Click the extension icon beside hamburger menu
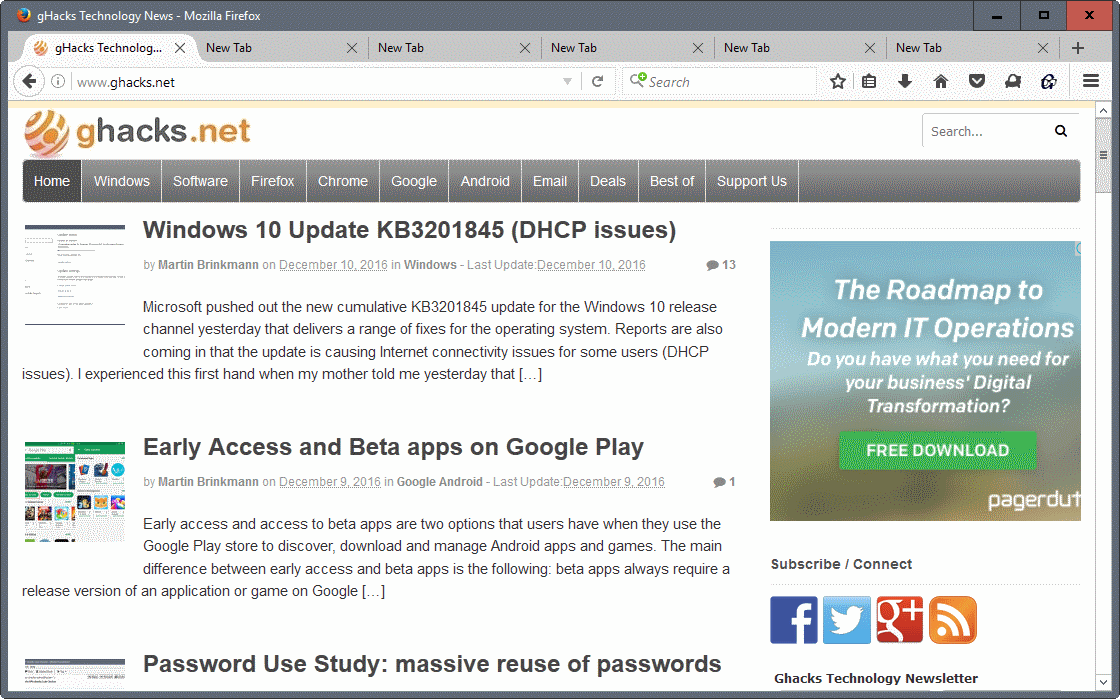The height and width of the screenshot is (699, 1120). (1049, 81)
